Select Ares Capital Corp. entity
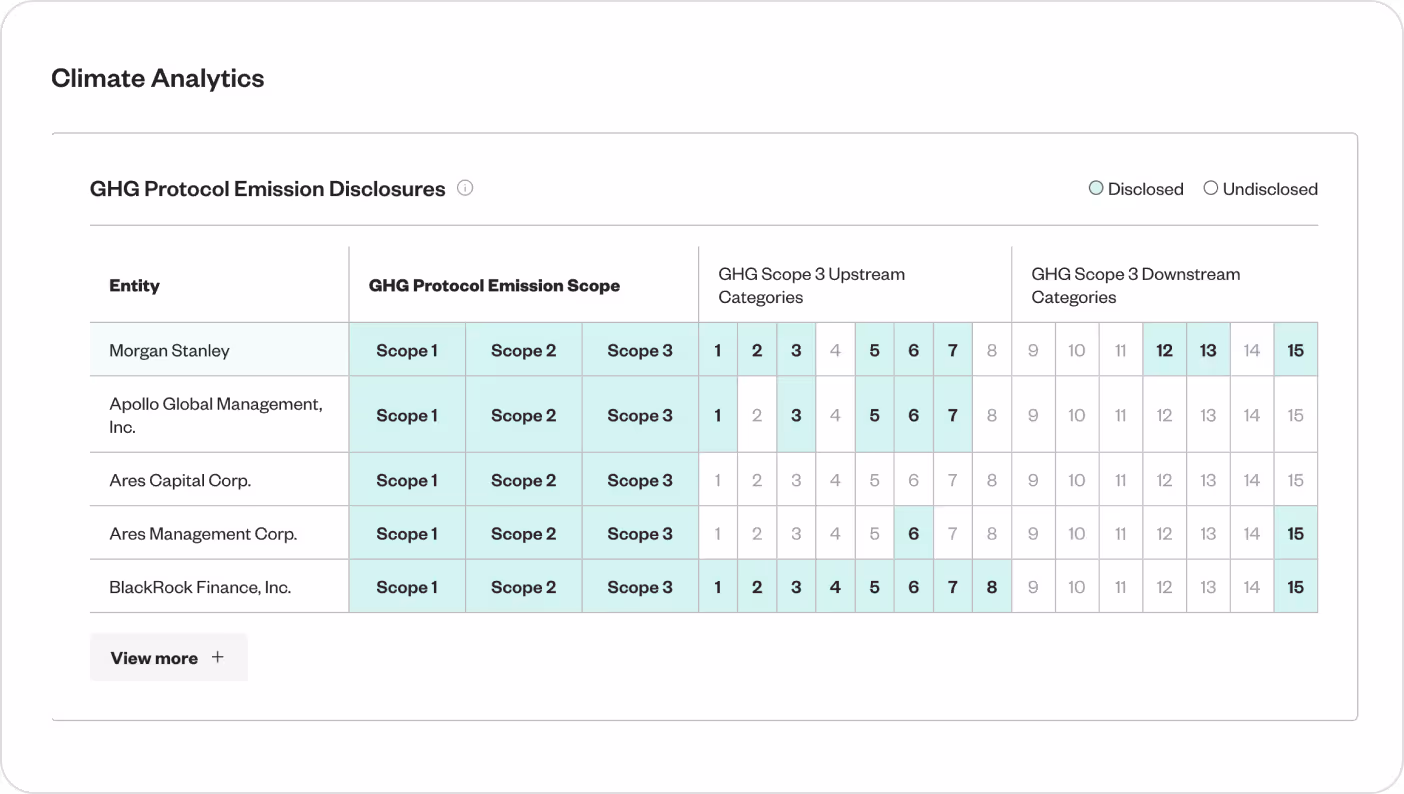This screenshot has height=794, width=1404. [219, 480]
